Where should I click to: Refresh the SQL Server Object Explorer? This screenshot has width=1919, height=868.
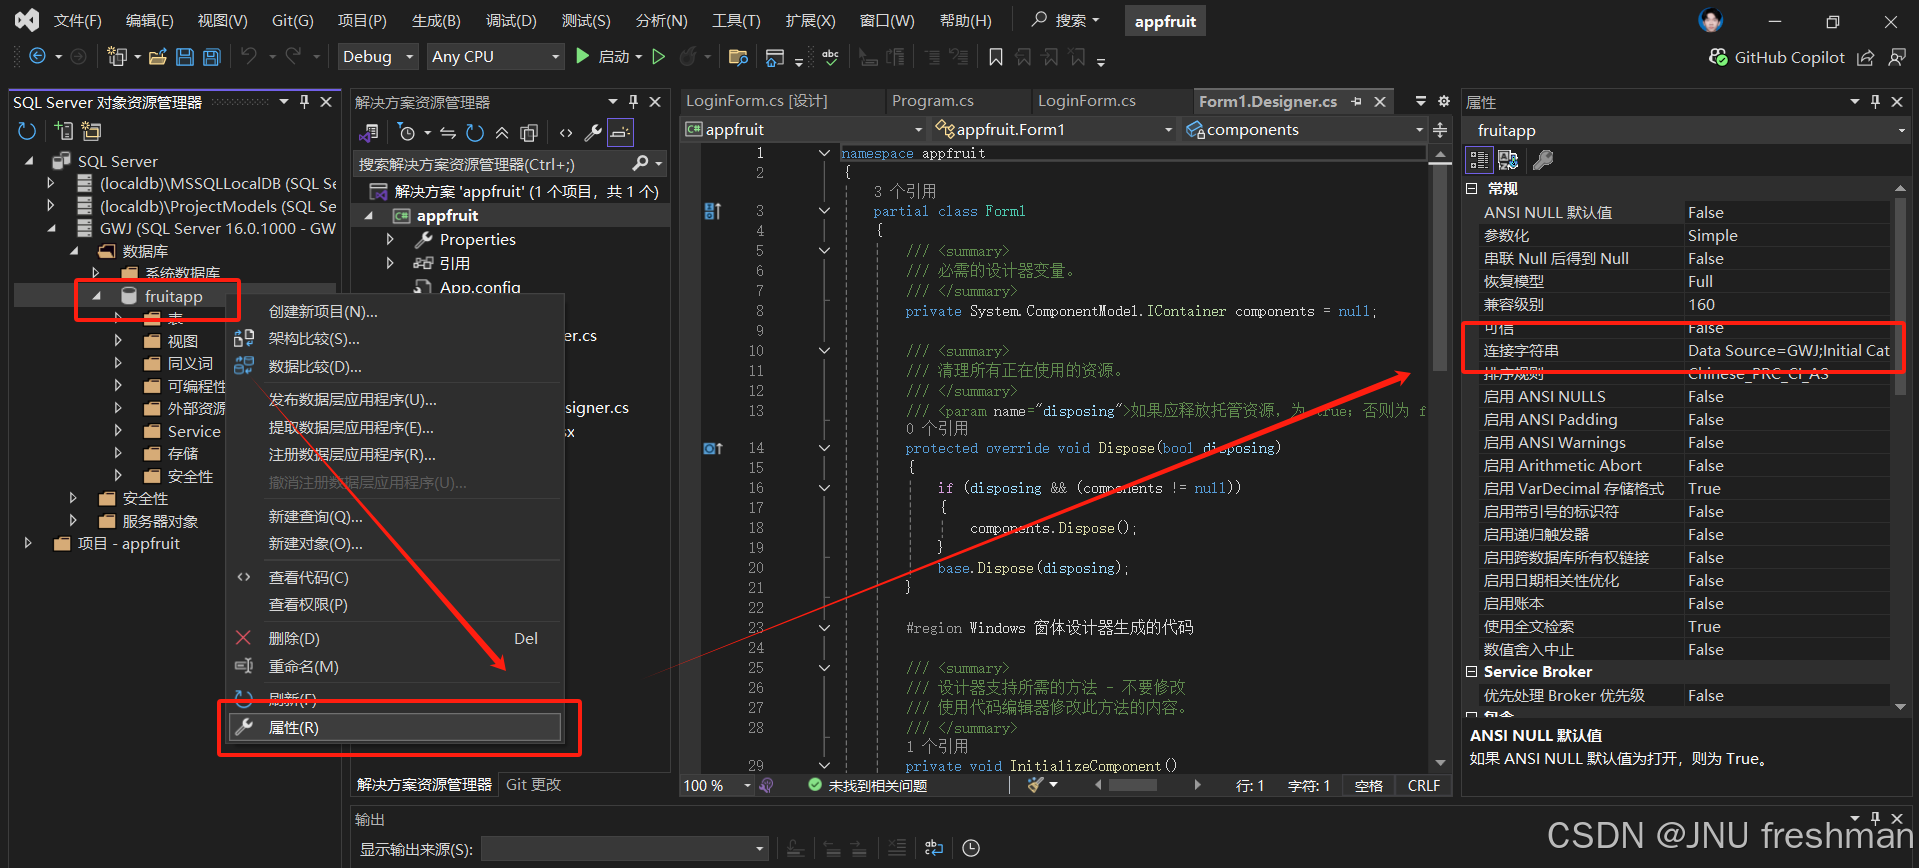pyautogui.click(x=27, y=130)
